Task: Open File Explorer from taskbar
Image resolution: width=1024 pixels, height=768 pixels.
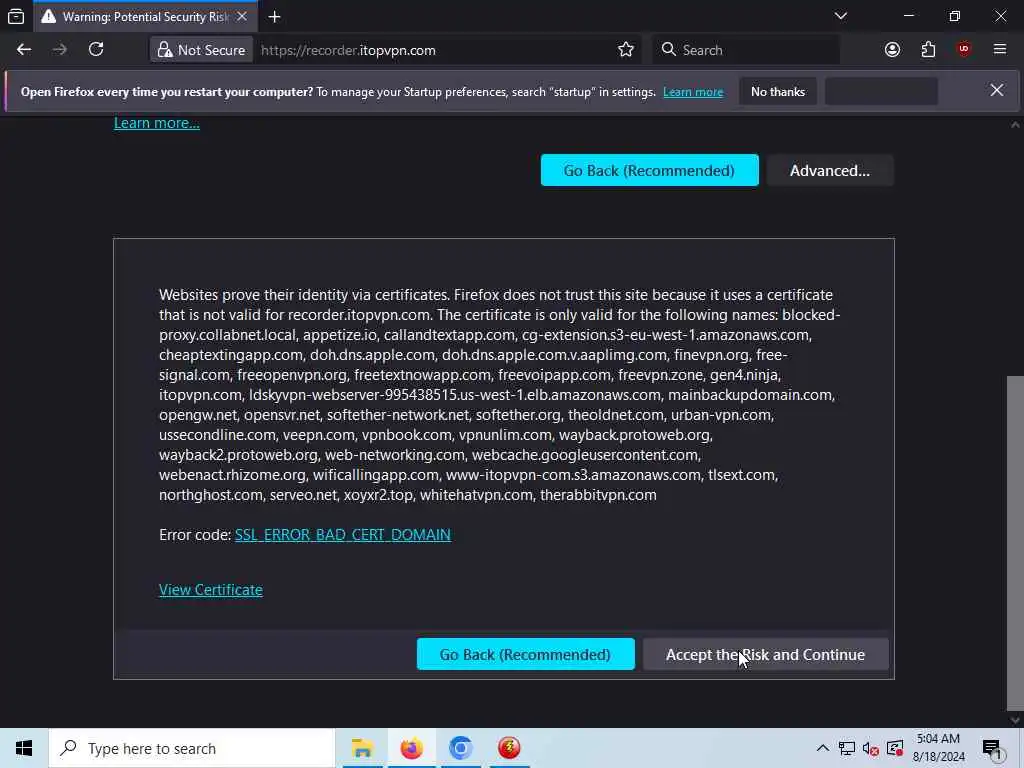Action: coord(362,748)
